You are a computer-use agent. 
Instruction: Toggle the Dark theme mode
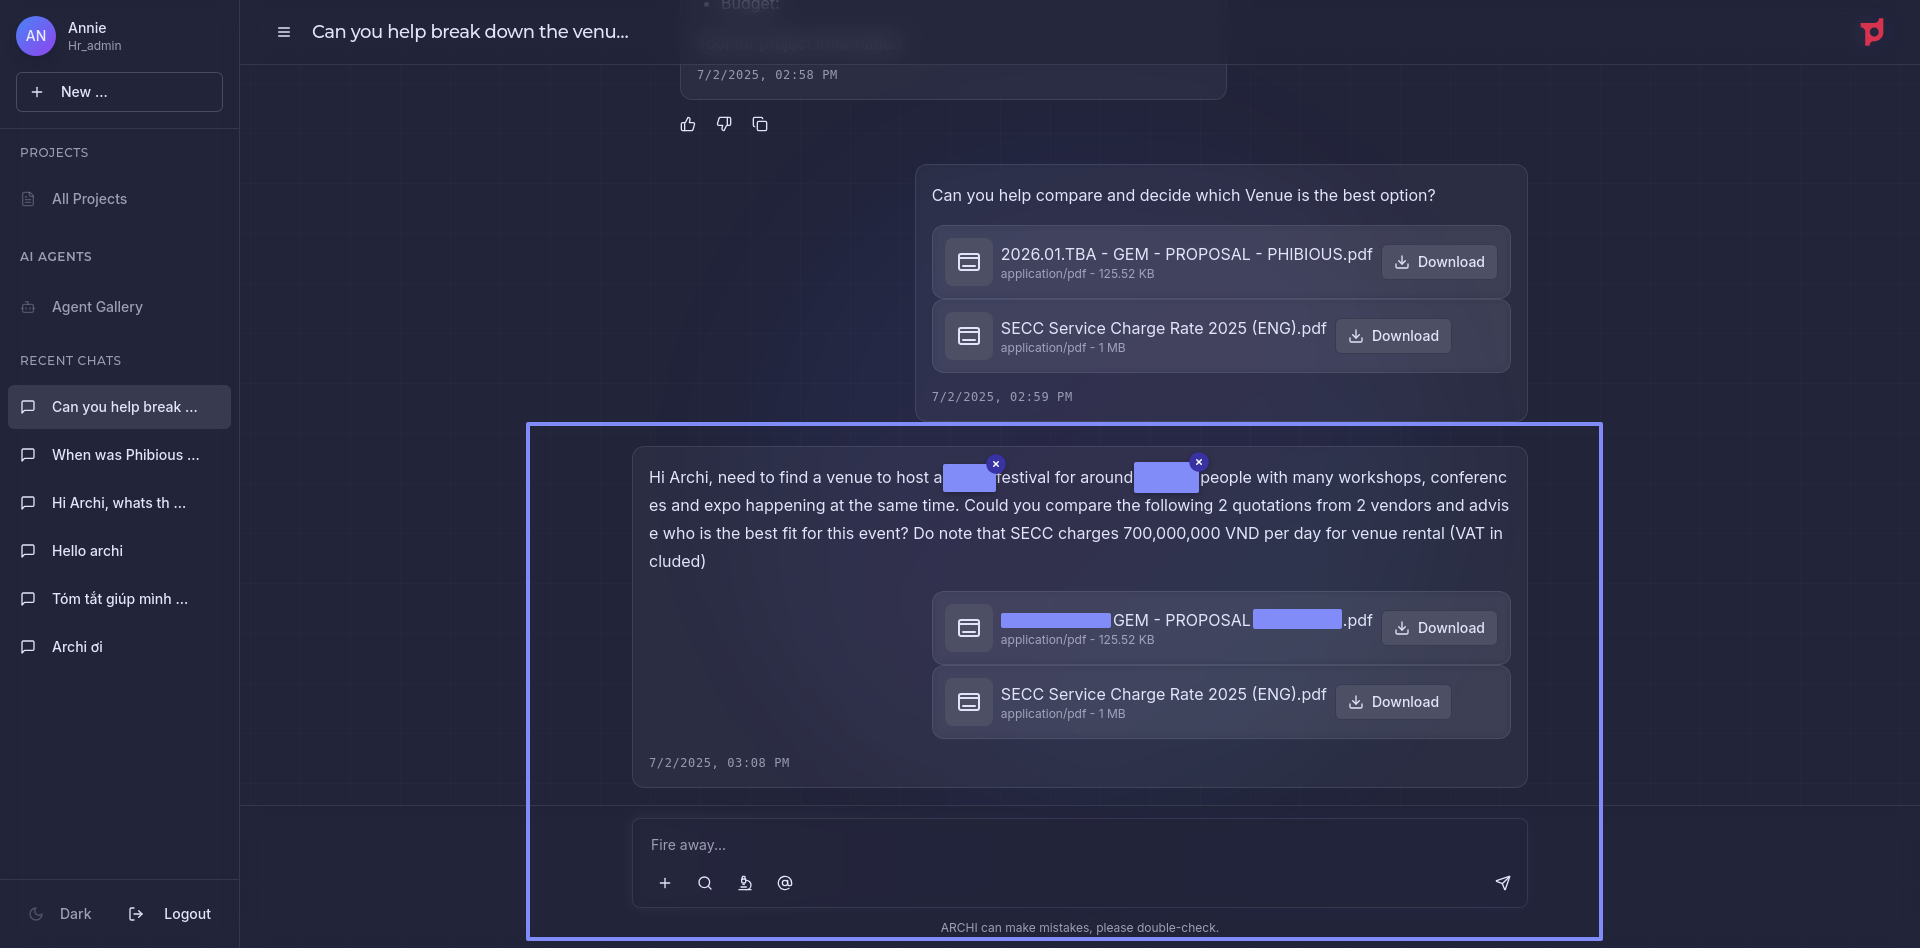(x=61, y=914)
